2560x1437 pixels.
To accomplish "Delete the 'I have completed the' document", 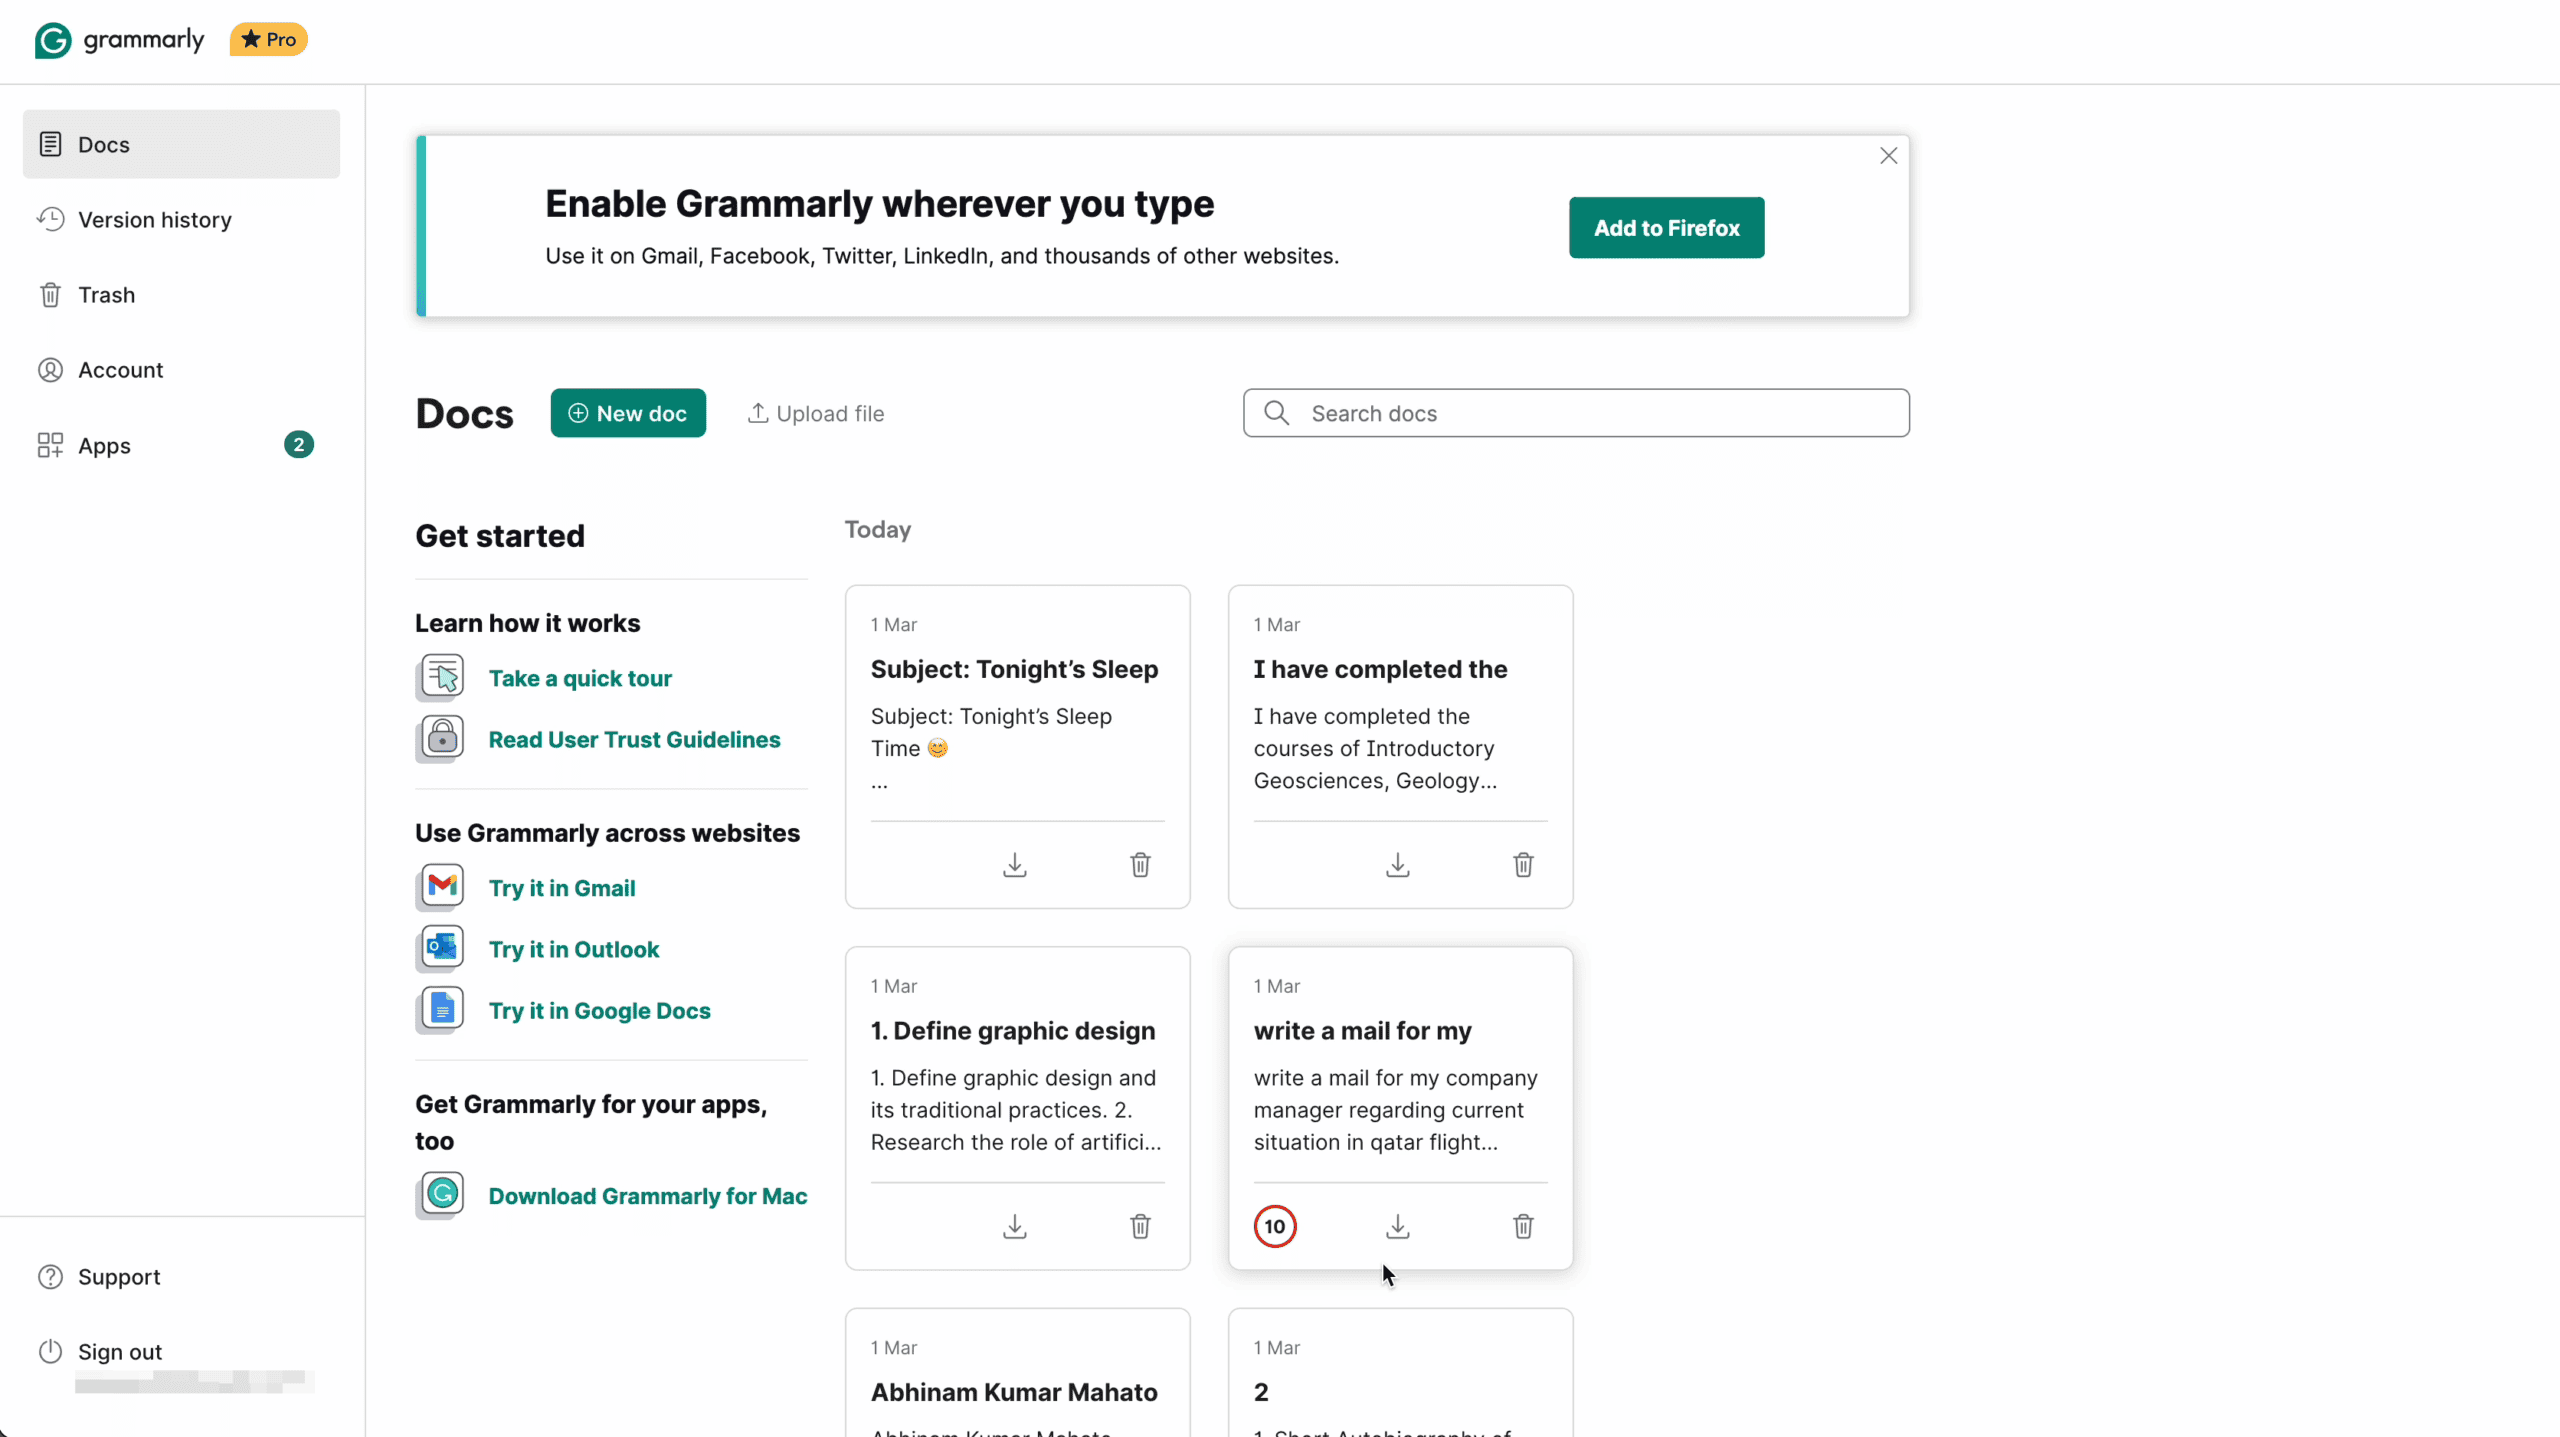I will click(x=1522, y=864).
